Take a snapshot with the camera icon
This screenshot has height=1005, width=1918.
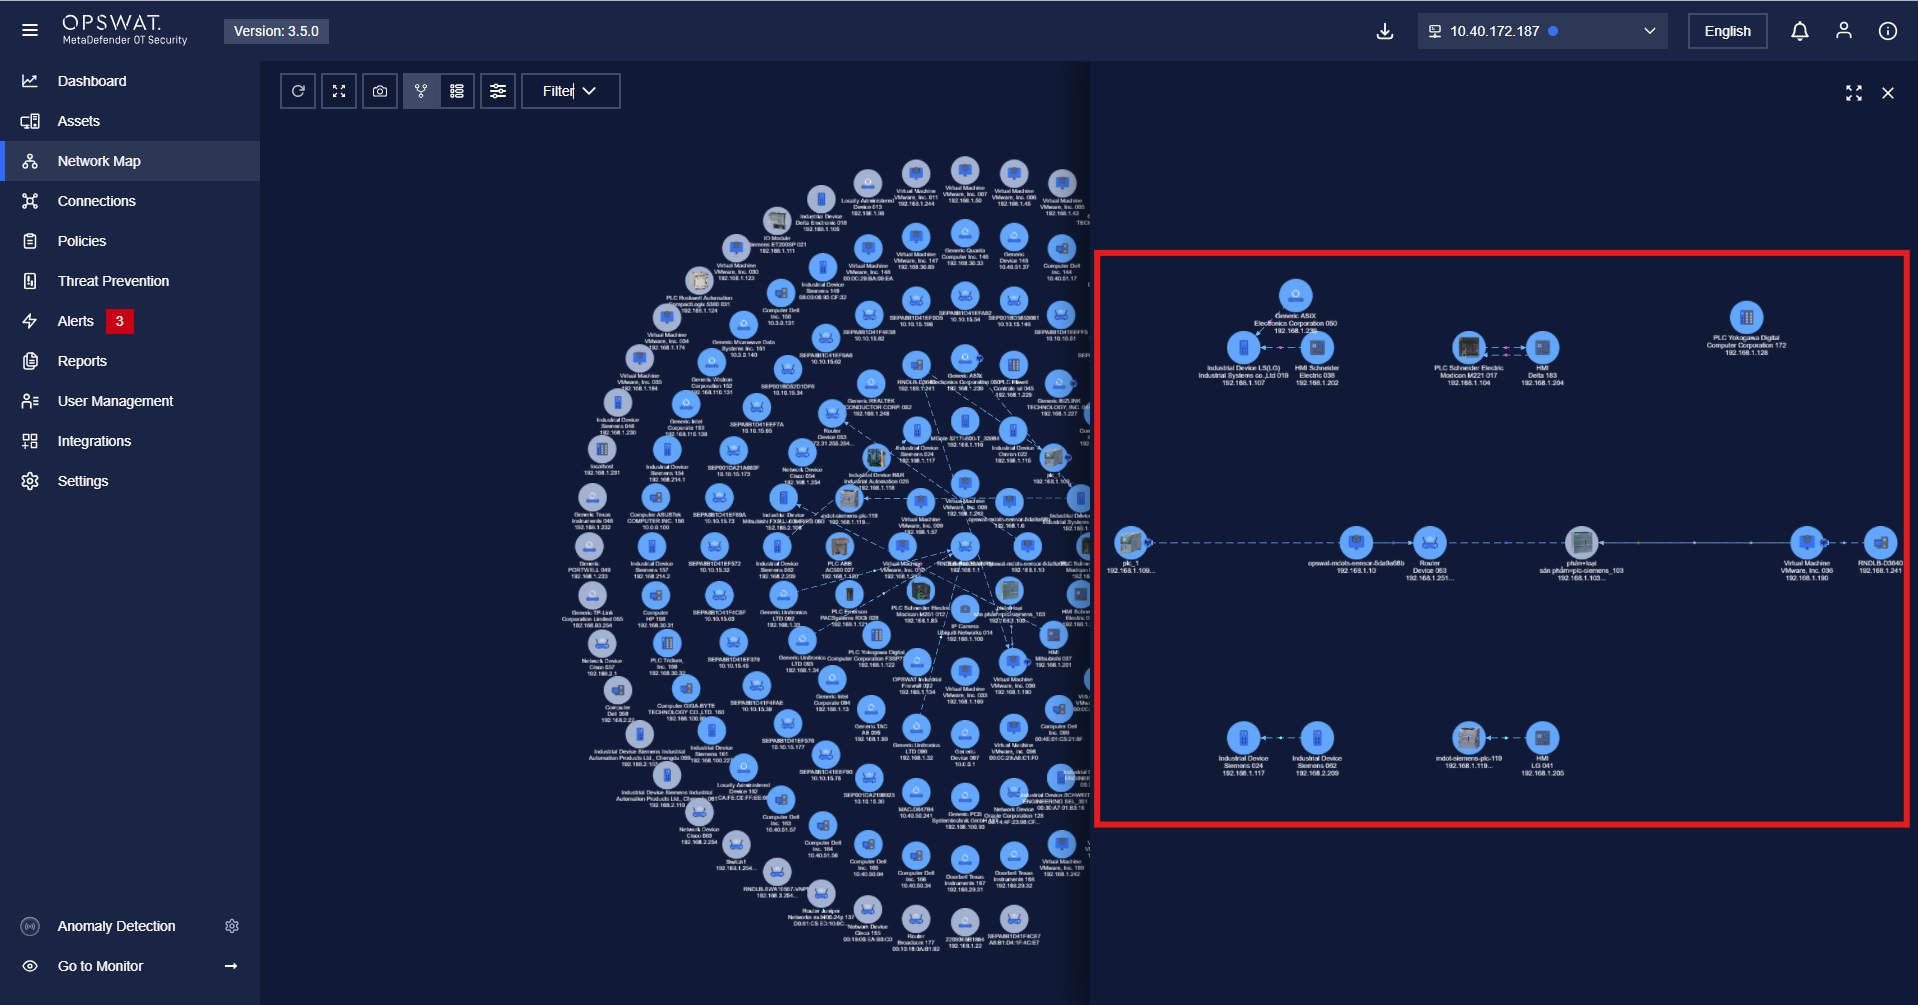[x=380, y=91]
